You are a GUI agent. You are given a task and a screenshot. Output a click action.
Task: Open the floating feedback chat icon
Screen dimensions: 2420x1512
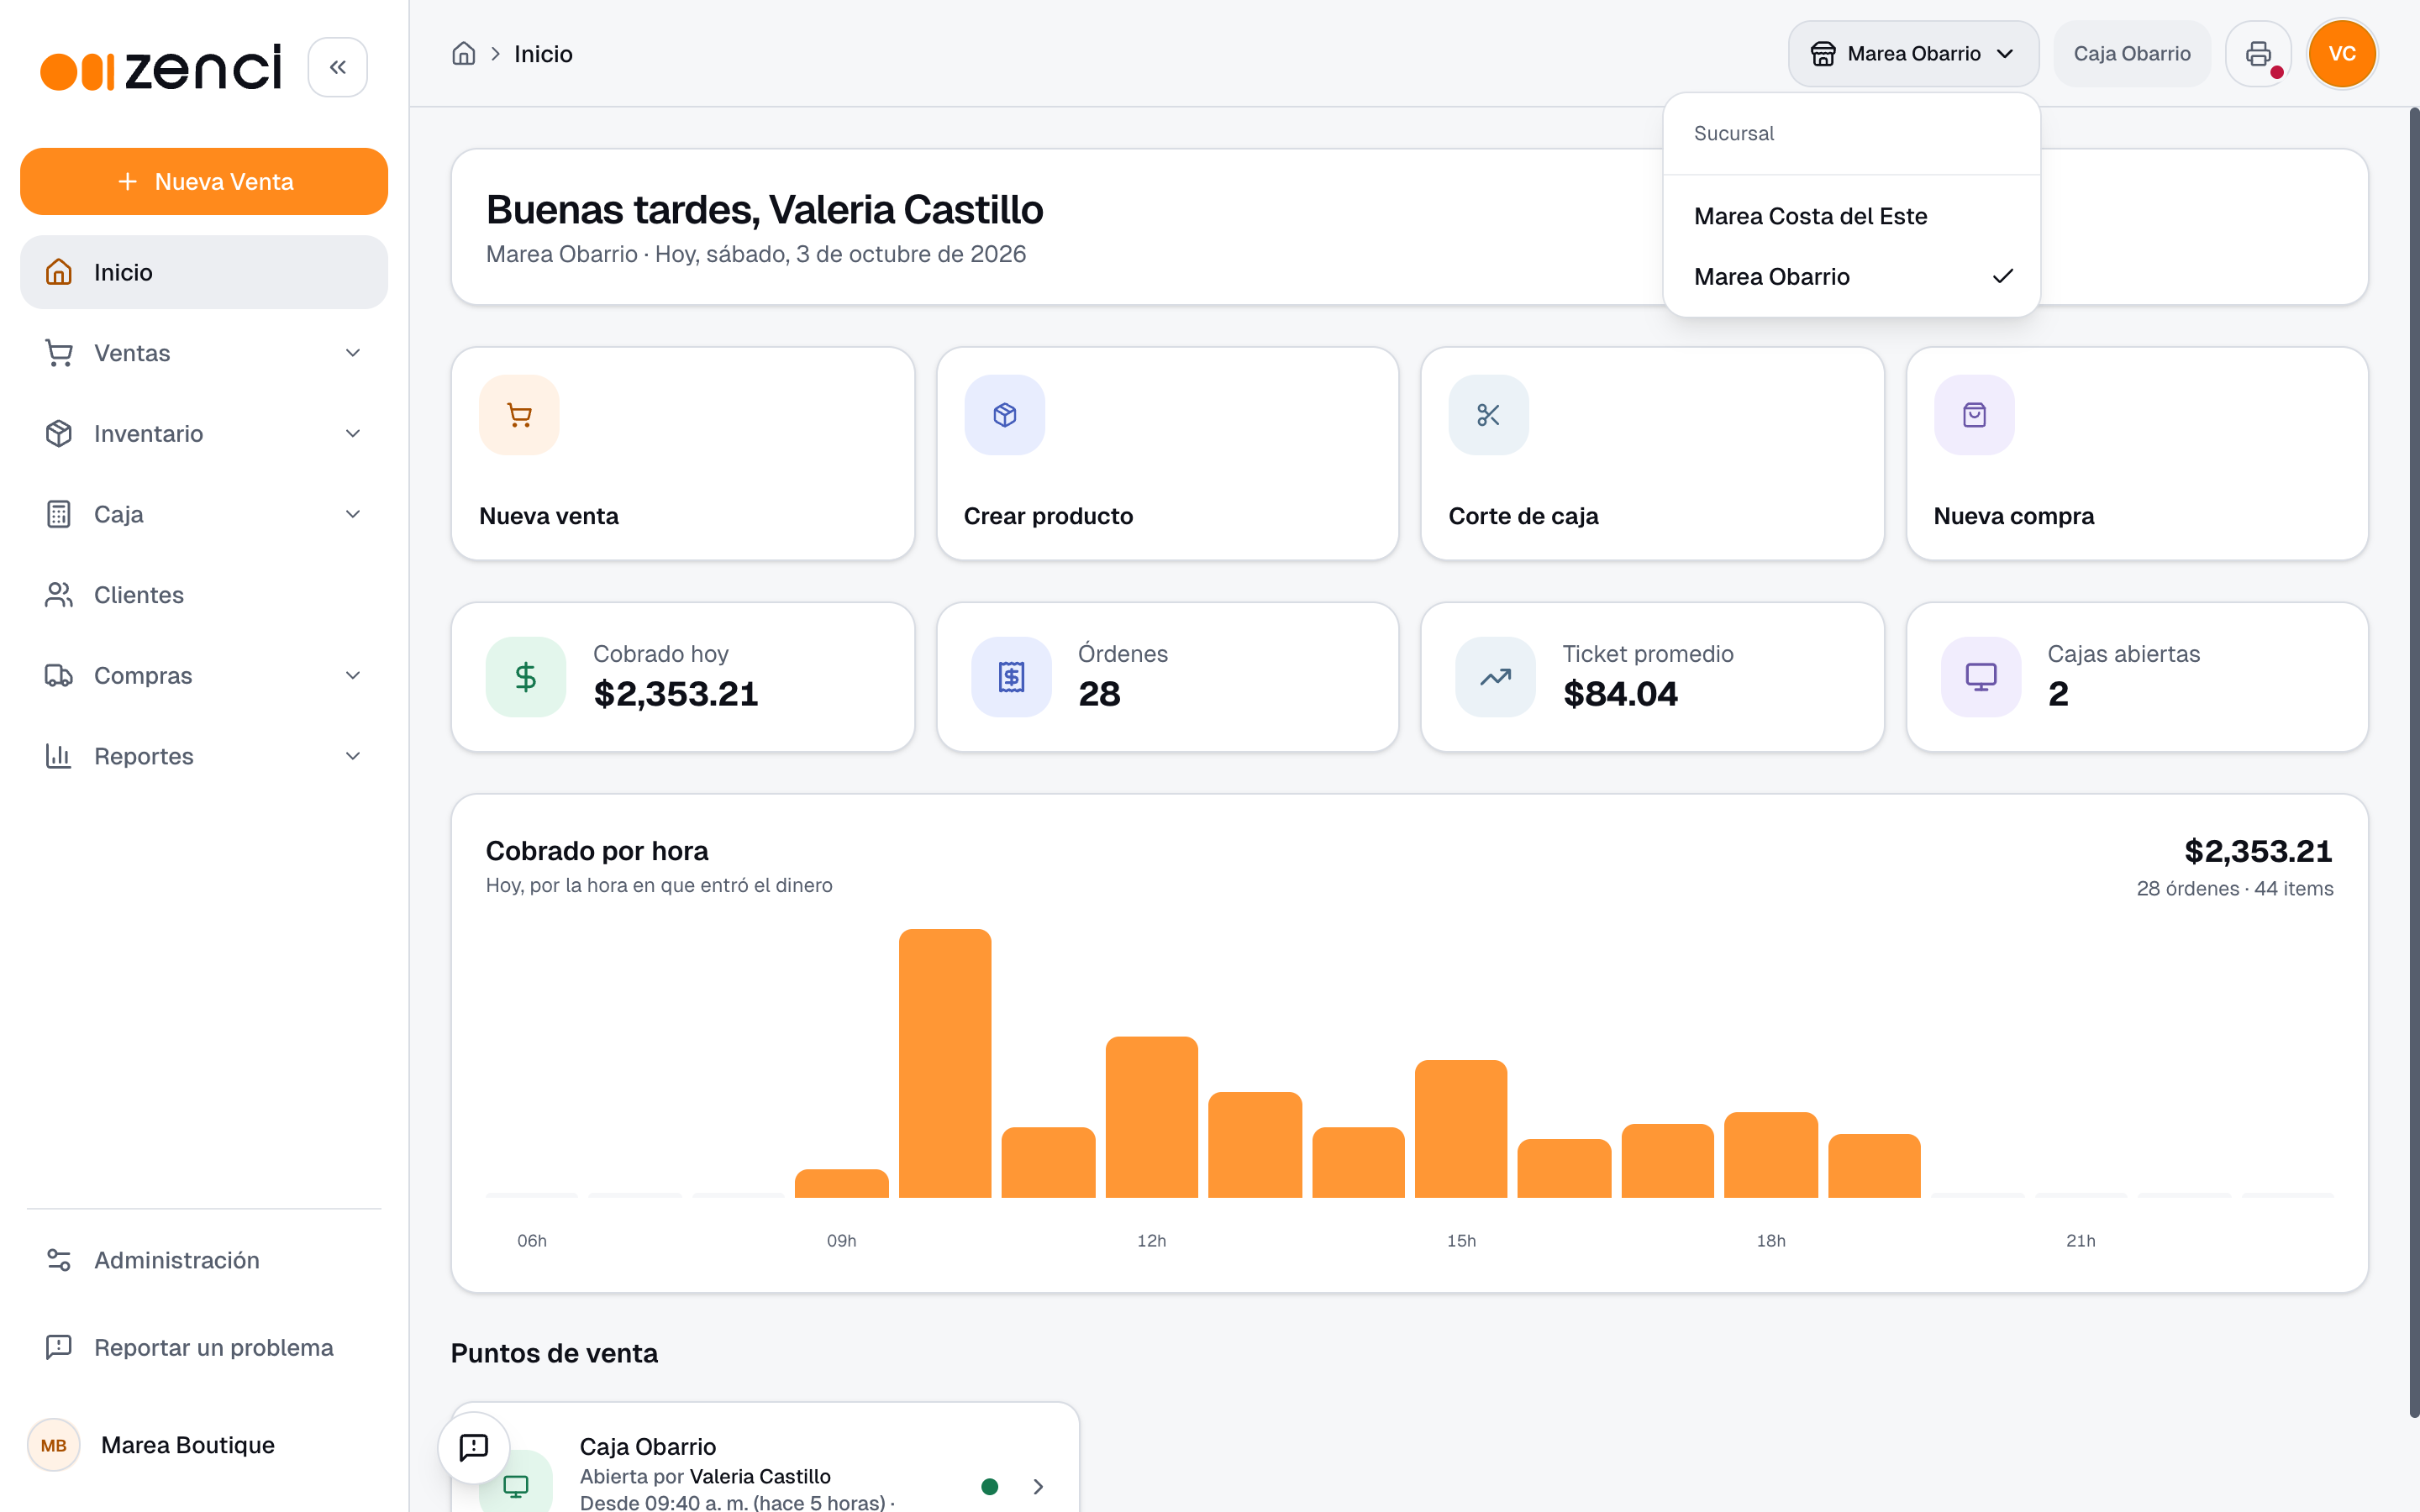tap(474, 1447)
